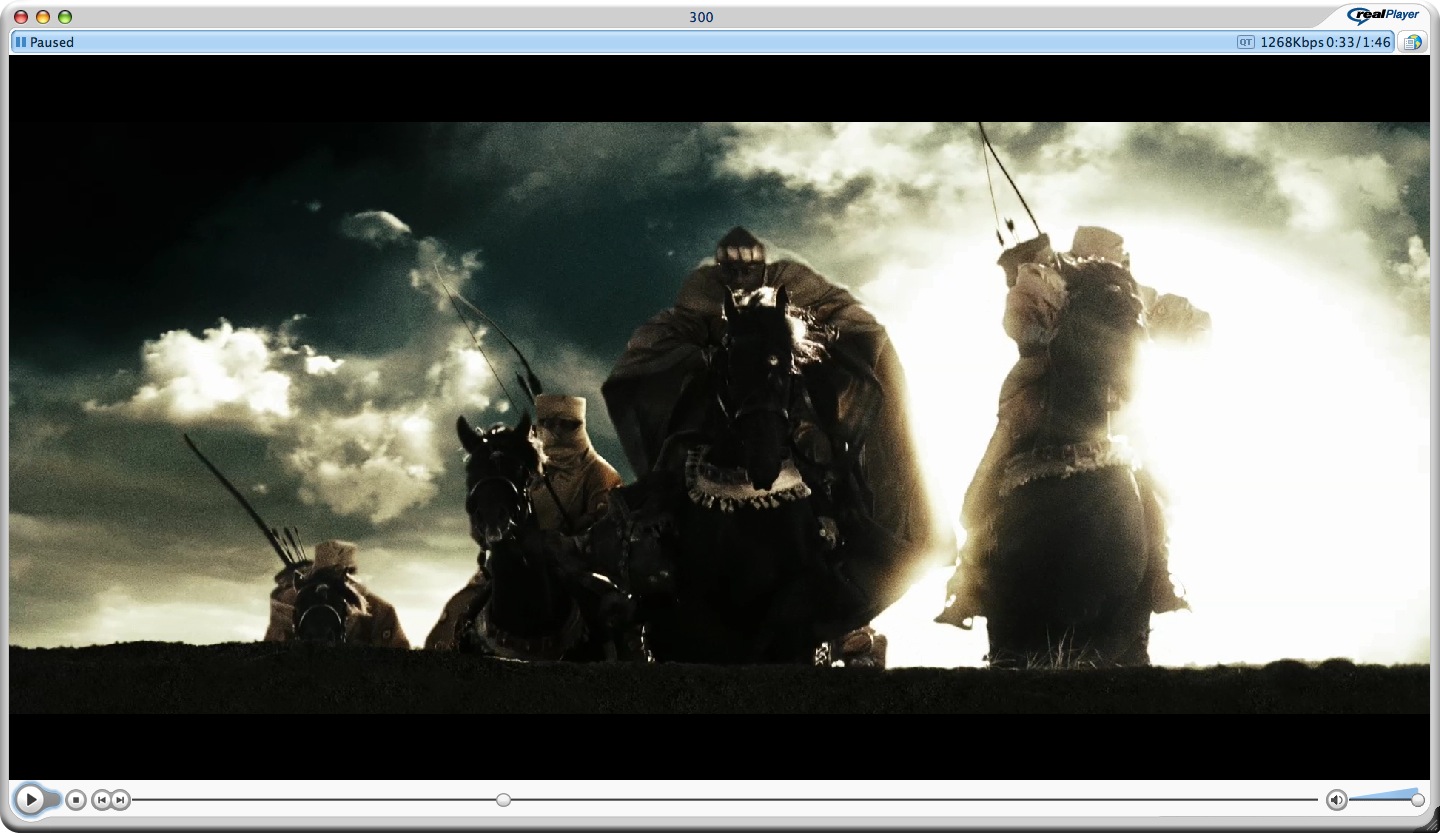The width and height of the screenshot is (1440, 833).
Task: Click the 1268Kbps bitrate readout
Action: pos(1292,42)
